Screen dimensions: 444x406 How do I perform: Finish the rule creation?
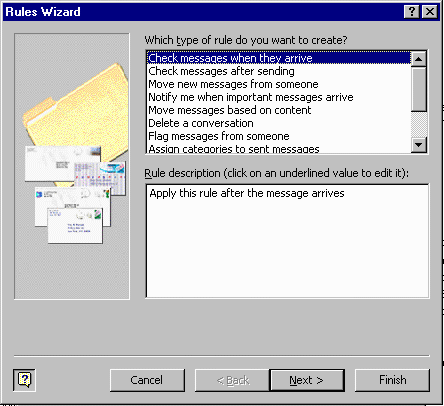pos(392,380)
